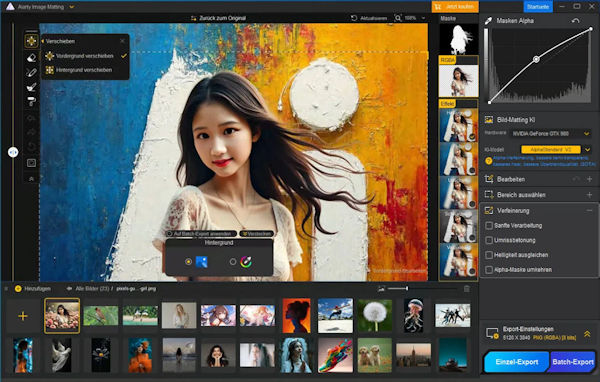Choose Hintergrund verschieben in move menu
This screenshot has height=382, width=600.
(x=84, y=70)
